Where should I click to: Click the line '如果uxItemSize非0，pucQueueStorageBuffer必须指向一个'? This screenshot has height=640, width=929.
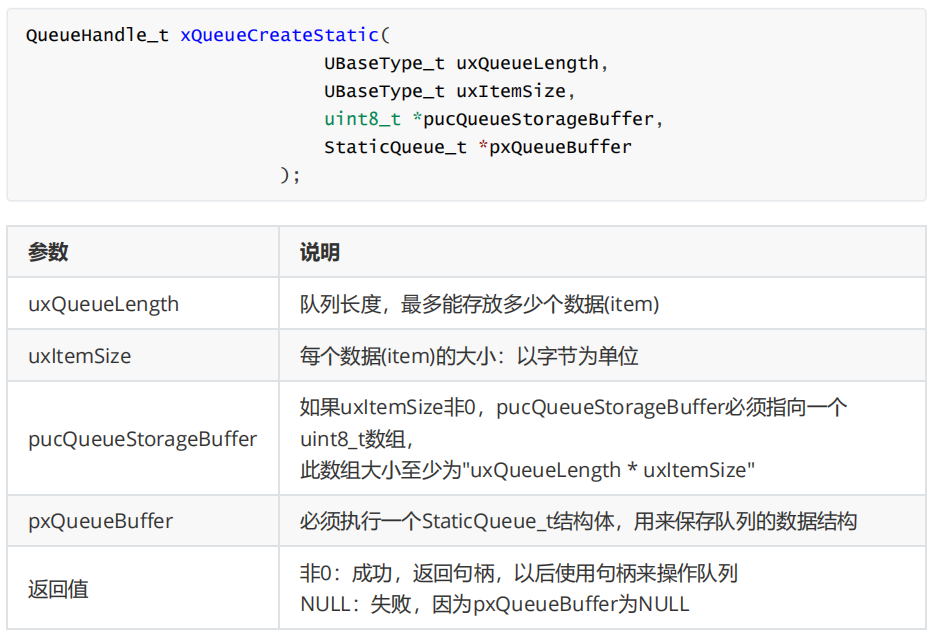[574, 407]
